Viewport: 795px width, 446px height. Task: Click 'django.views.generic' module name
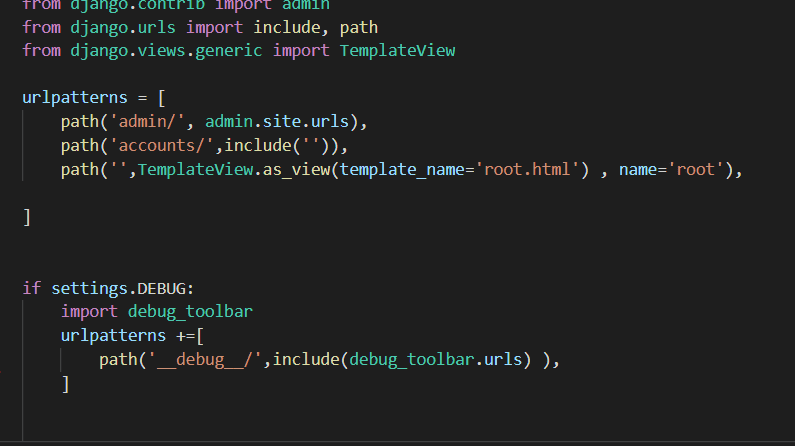click(x=166, y=51)
